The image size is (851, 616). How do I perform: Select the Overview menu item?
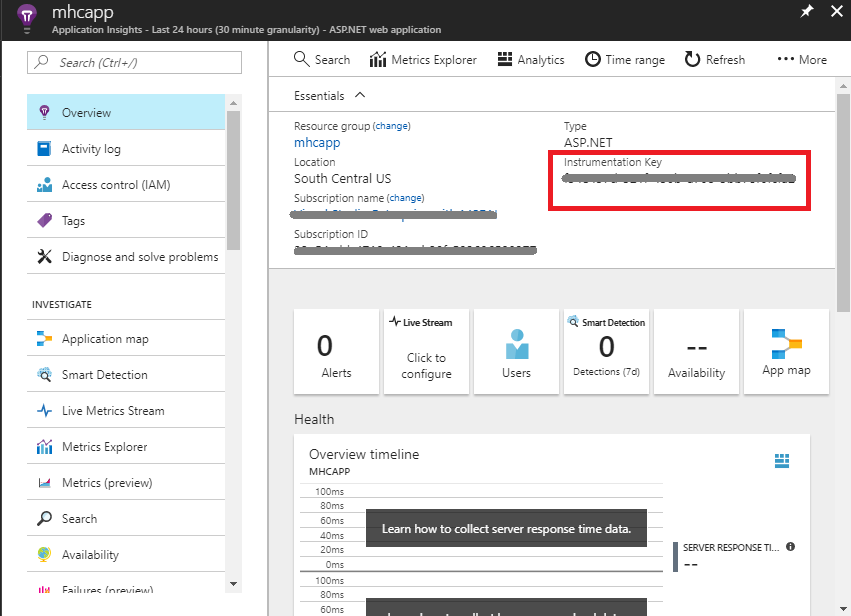[x=126, y=112]
